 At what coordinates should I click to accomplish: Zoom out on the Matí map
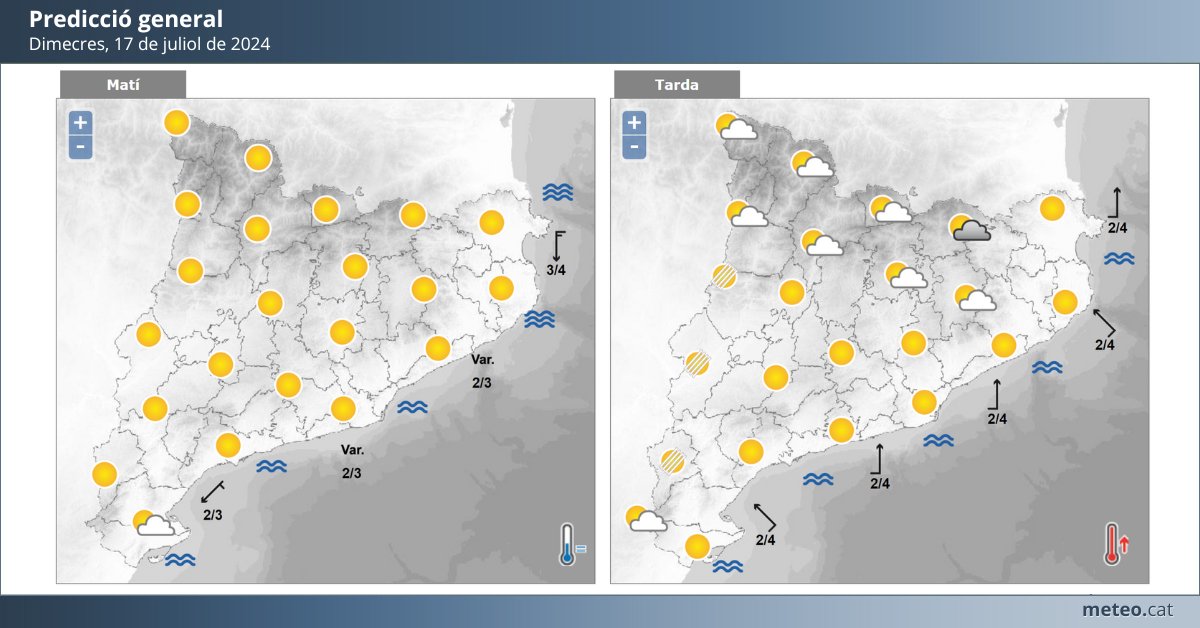[x=81, y=148]
